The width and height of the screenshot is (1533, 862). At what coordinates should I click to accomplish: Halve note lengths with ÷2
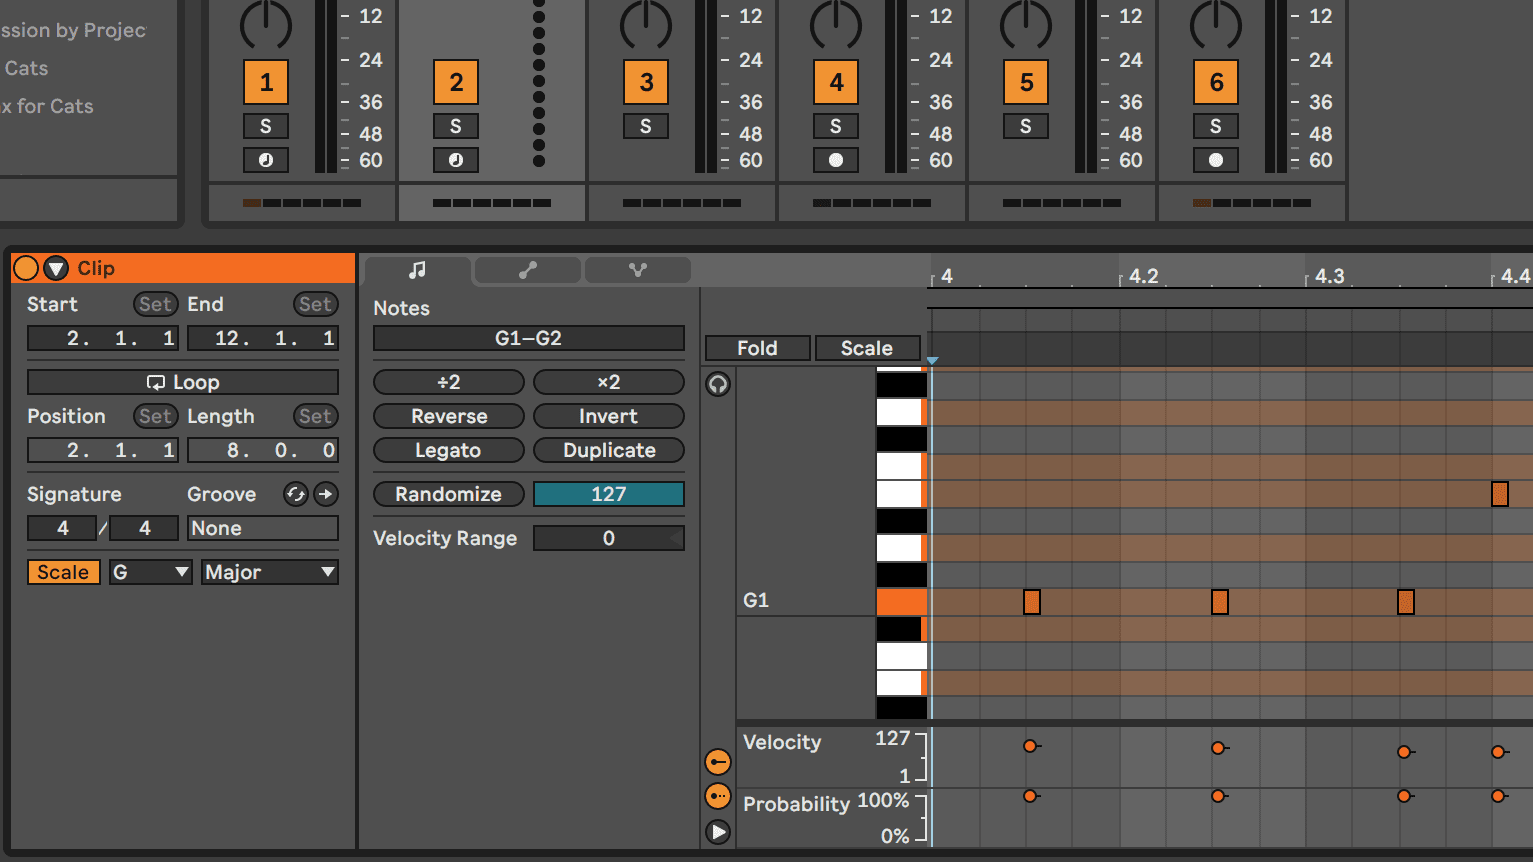click(x=449, y=382)
